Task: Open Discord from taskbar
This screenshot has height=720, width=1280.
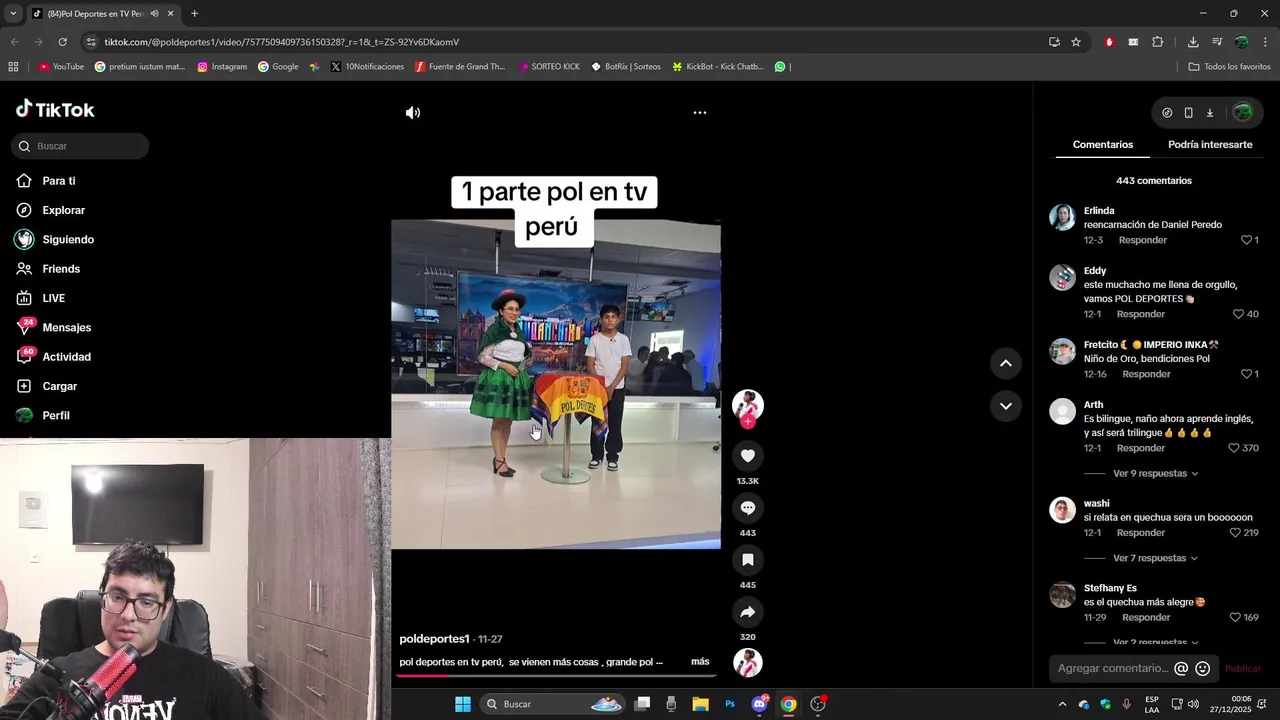Action: click(x=759, y=704)
